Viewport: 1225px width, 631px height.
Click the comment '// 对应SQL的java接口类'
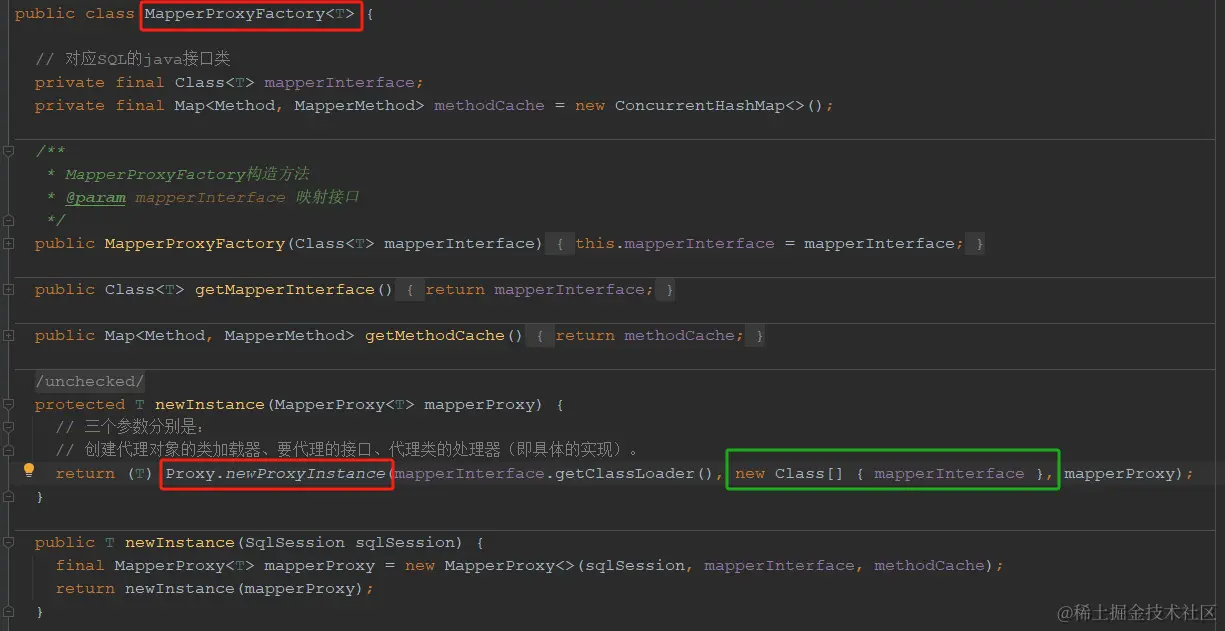[x=133, y=59]
